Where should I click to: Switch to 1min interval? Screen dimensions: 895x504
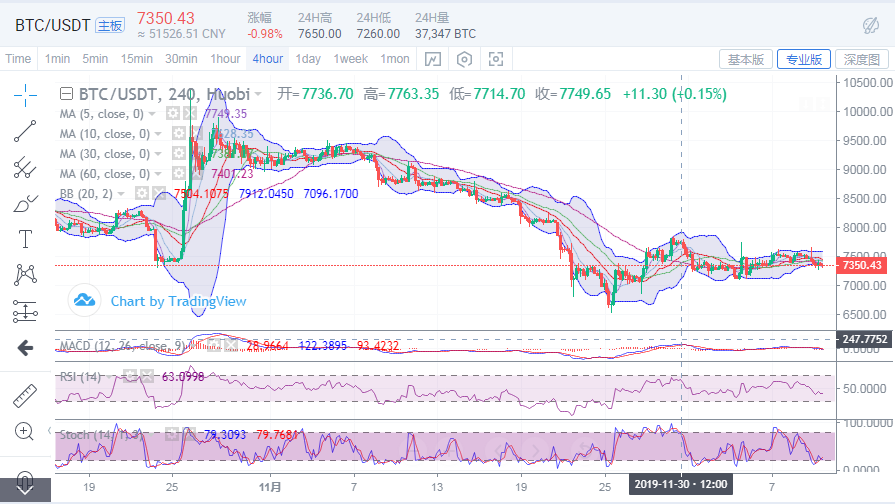57,59
